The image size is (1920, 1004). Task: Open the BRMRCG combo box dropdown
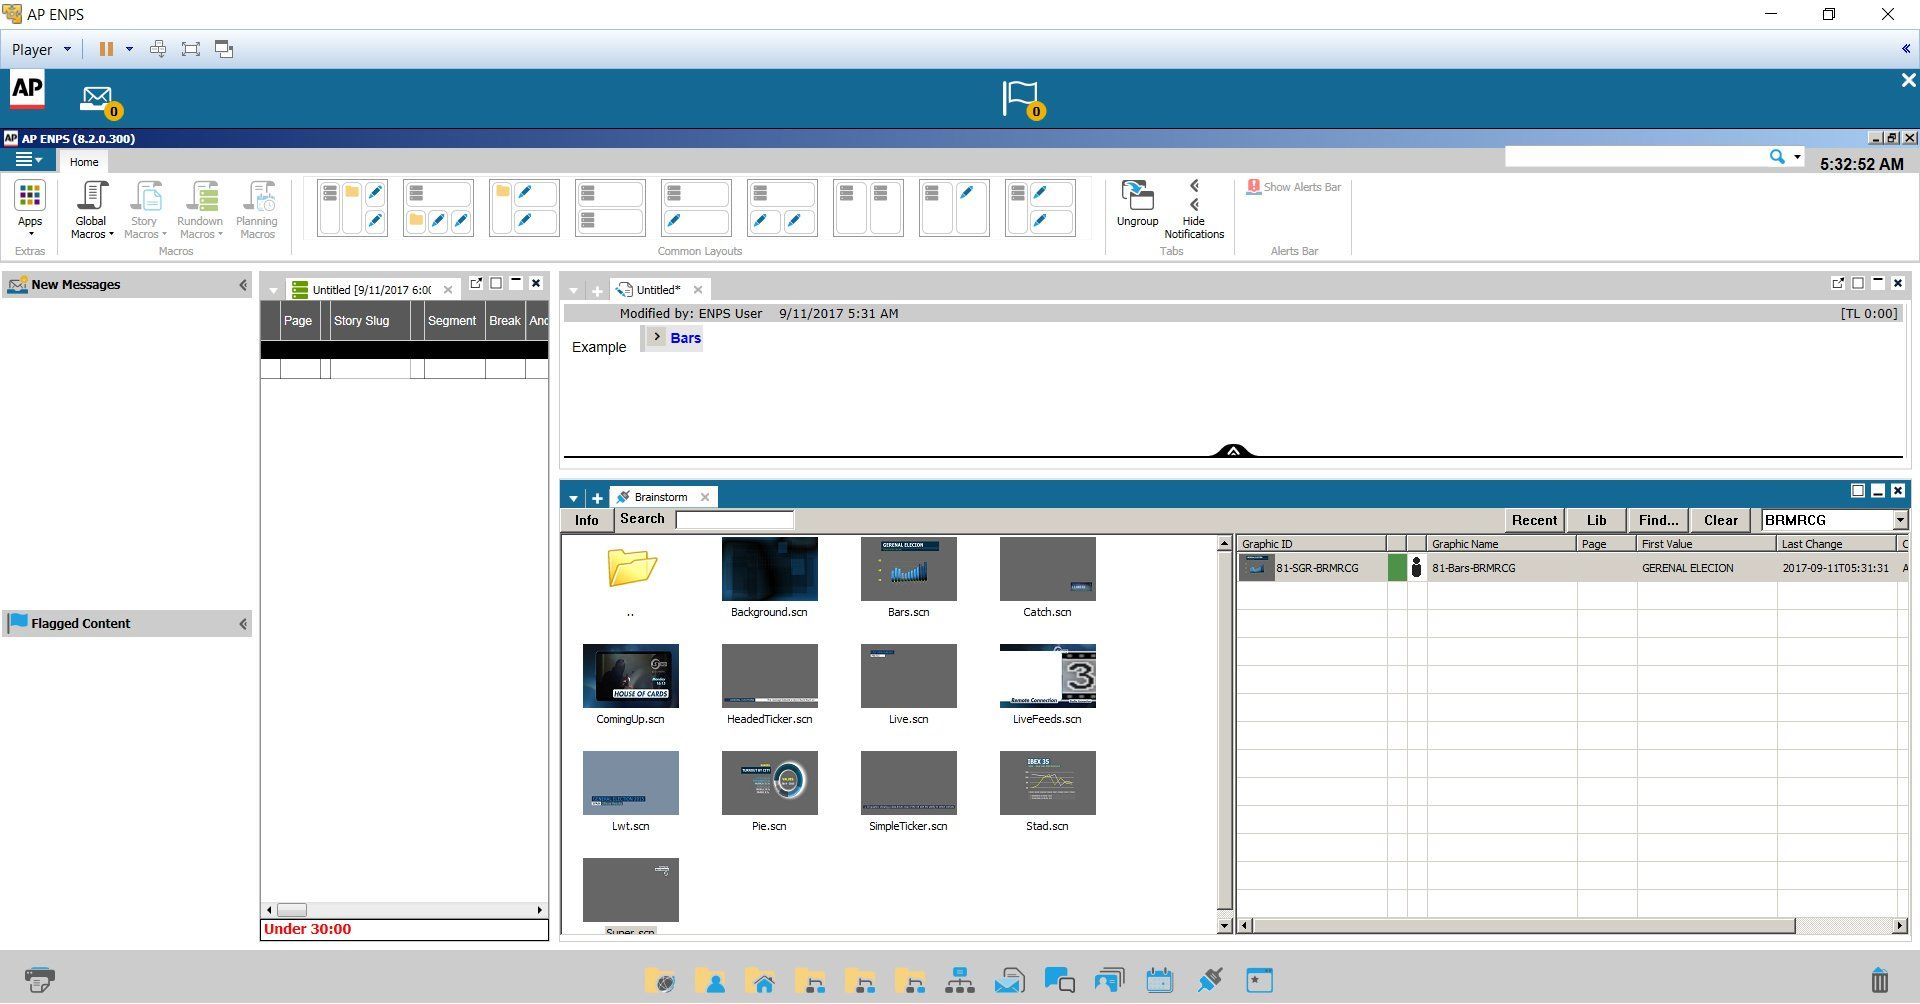point(1899,520)
